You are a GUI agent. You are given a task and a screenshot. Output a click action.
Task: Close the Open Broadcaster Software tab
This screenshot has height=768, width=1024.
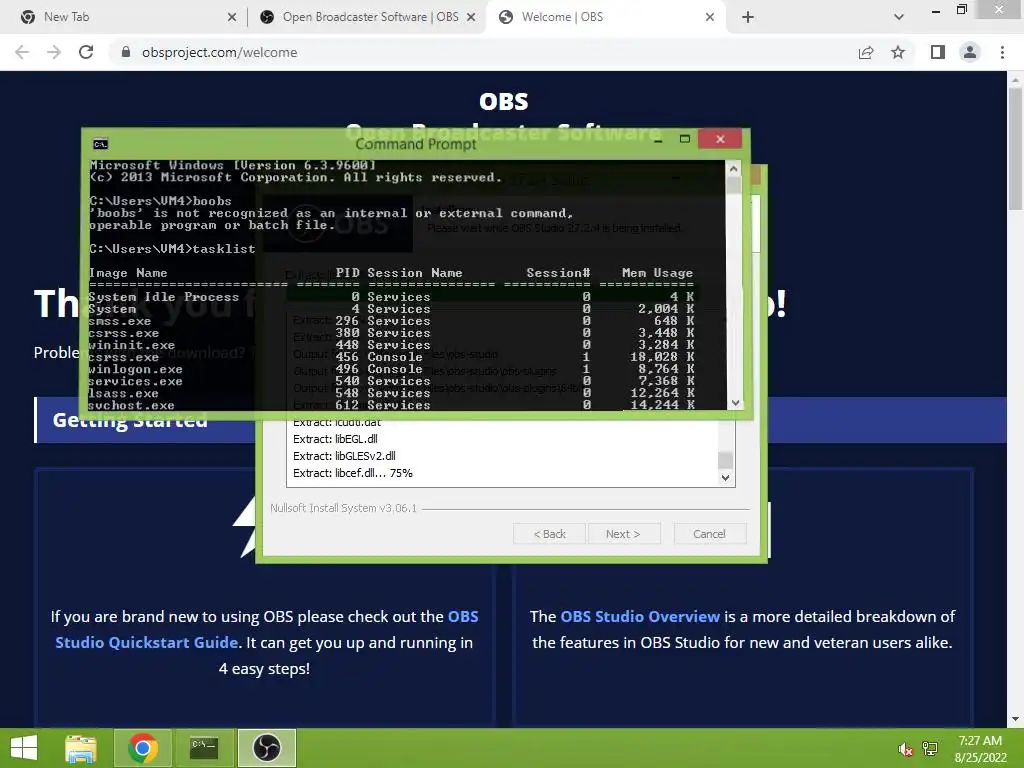click(471, 17)
